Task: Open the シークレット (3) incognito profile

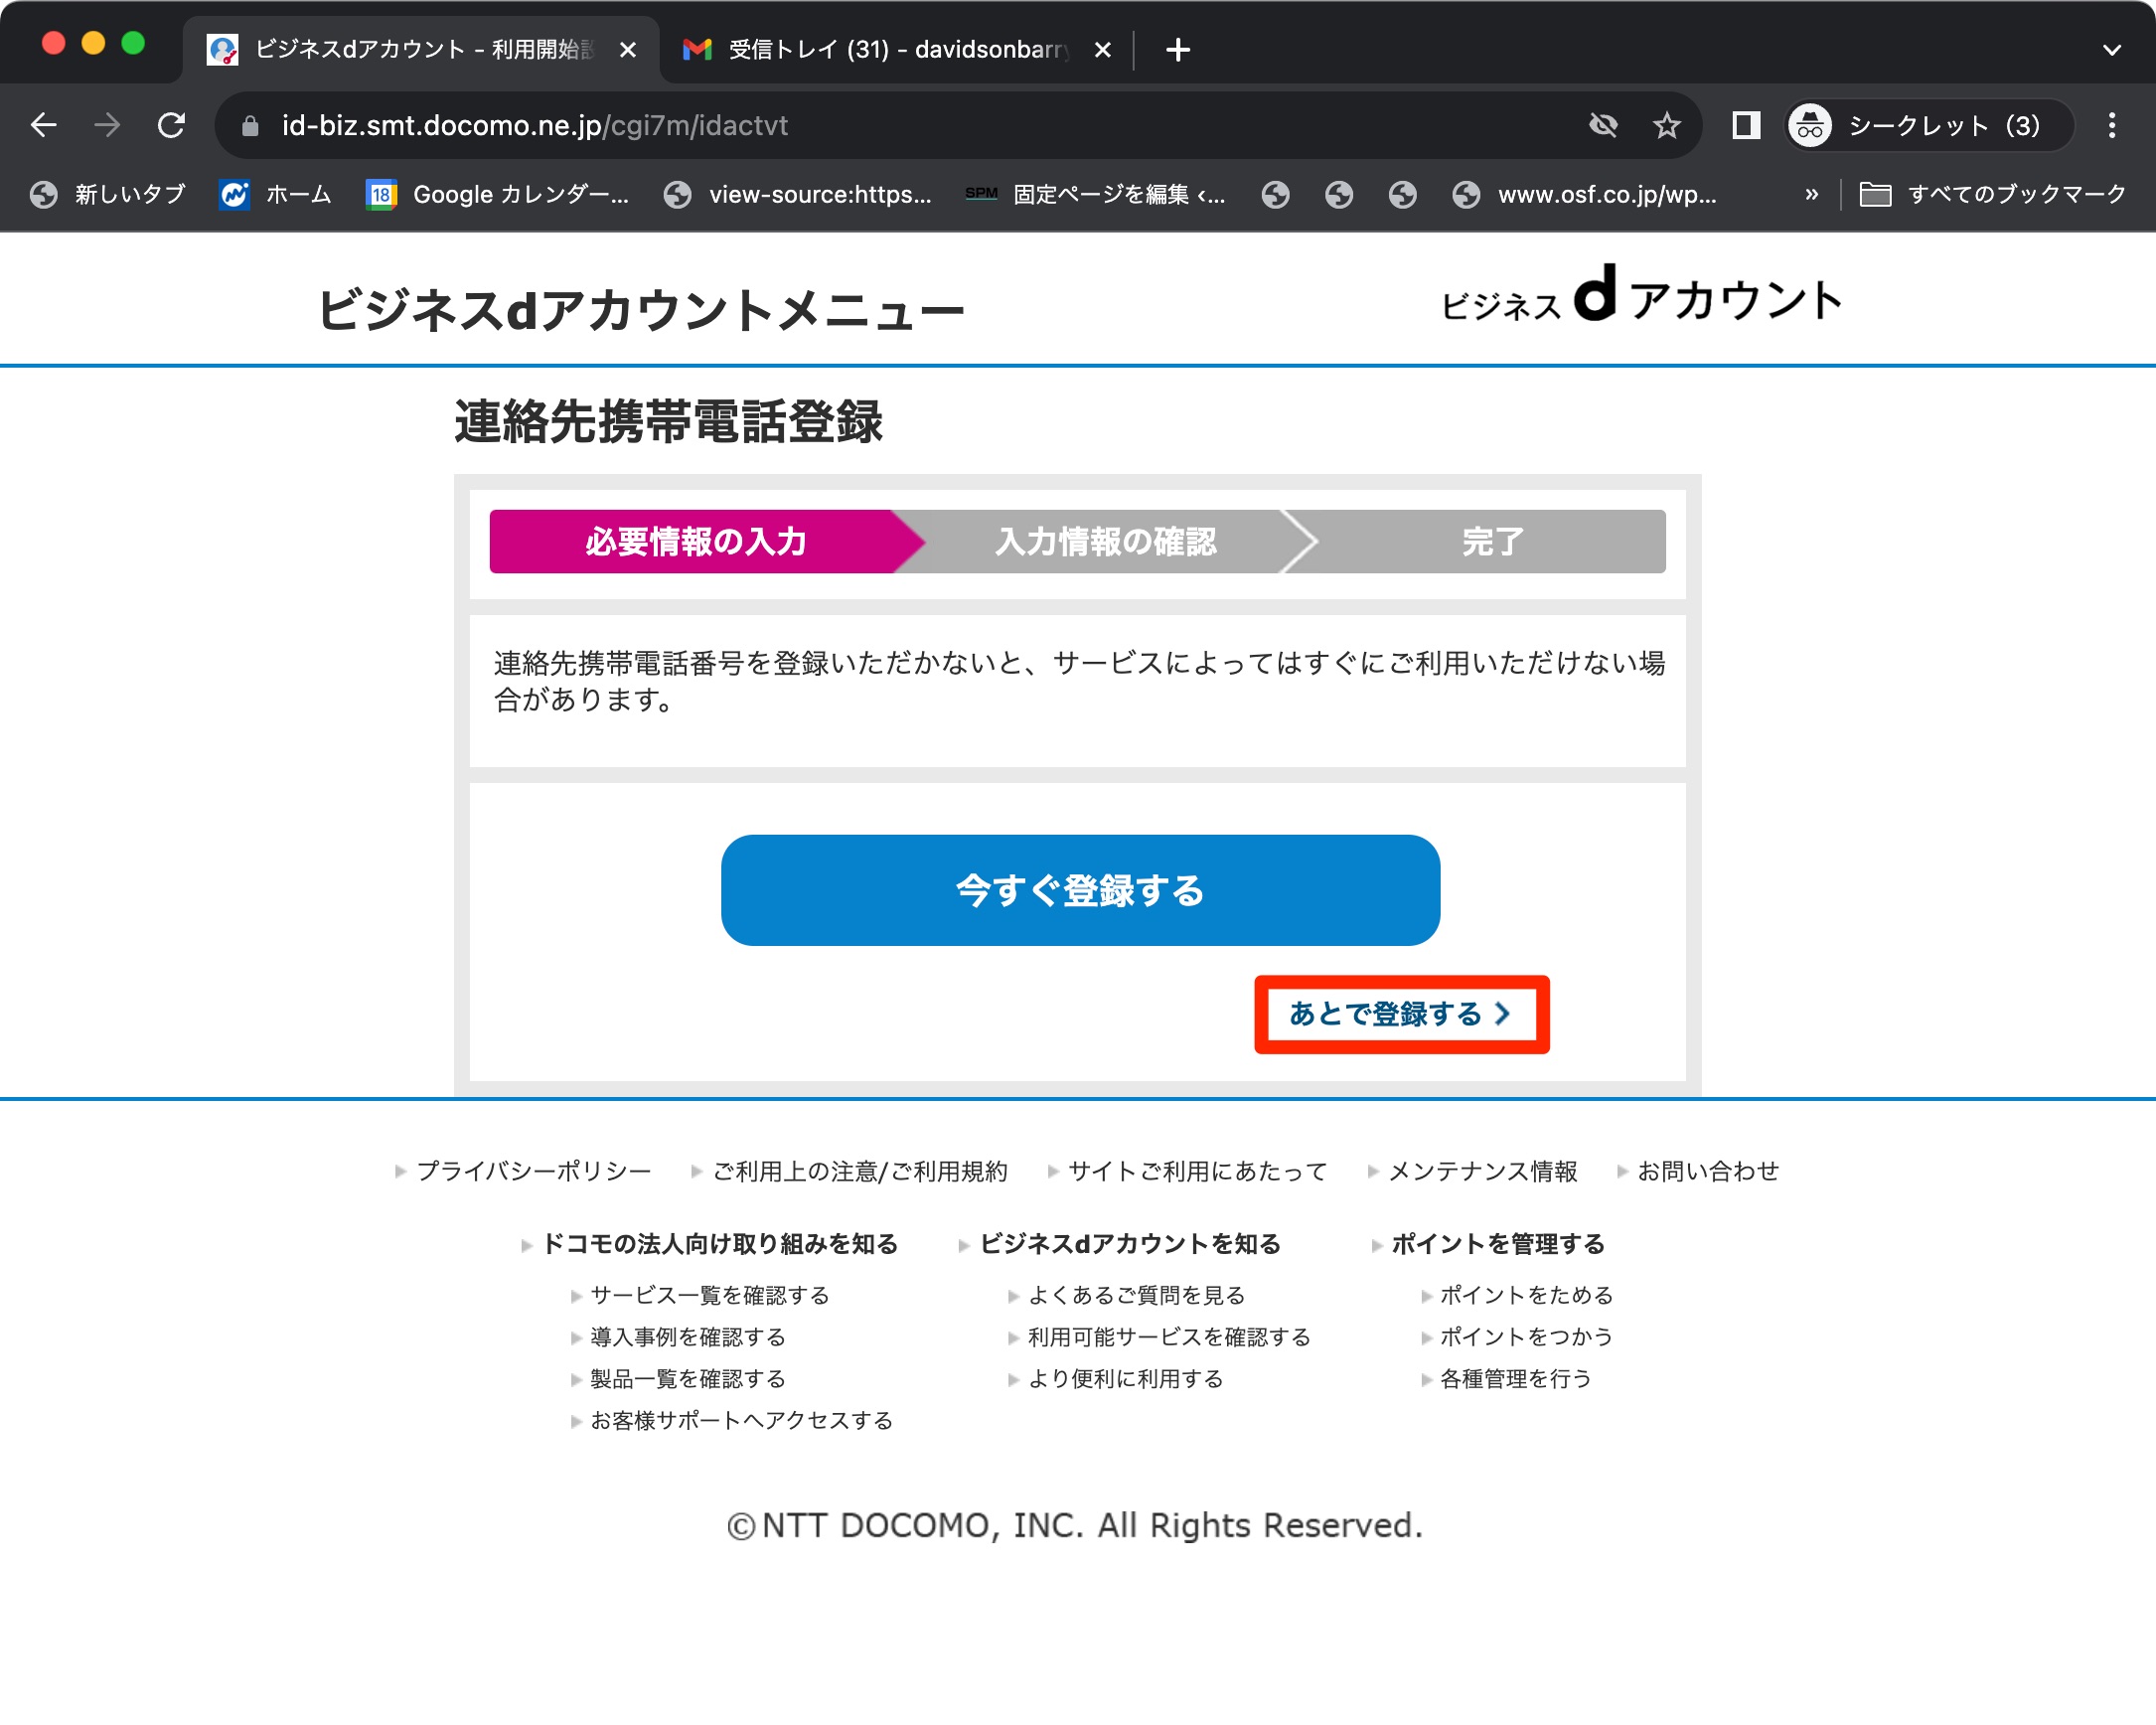Action: [1928, 125]
